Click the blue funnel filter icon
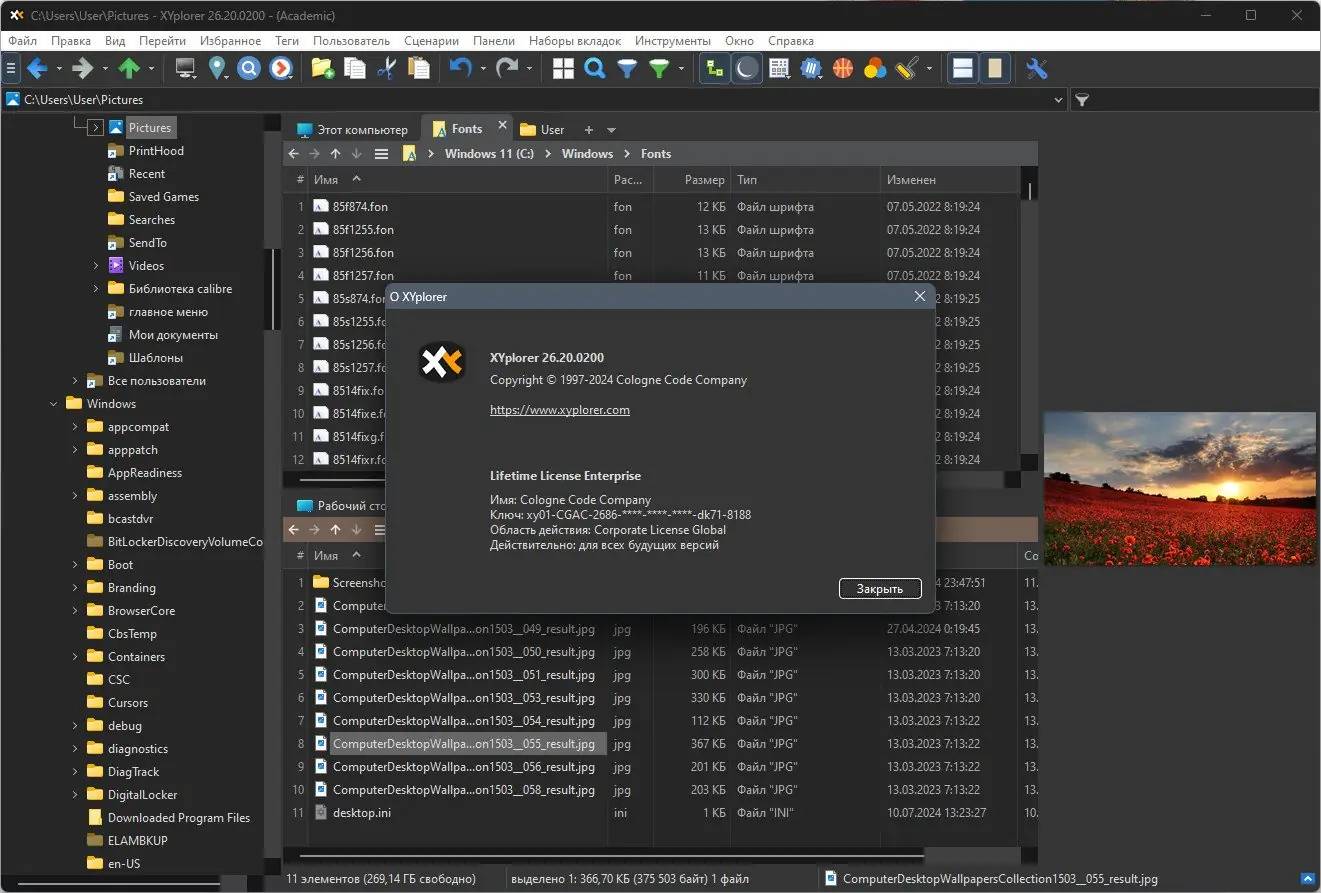 tap(627, 68)
